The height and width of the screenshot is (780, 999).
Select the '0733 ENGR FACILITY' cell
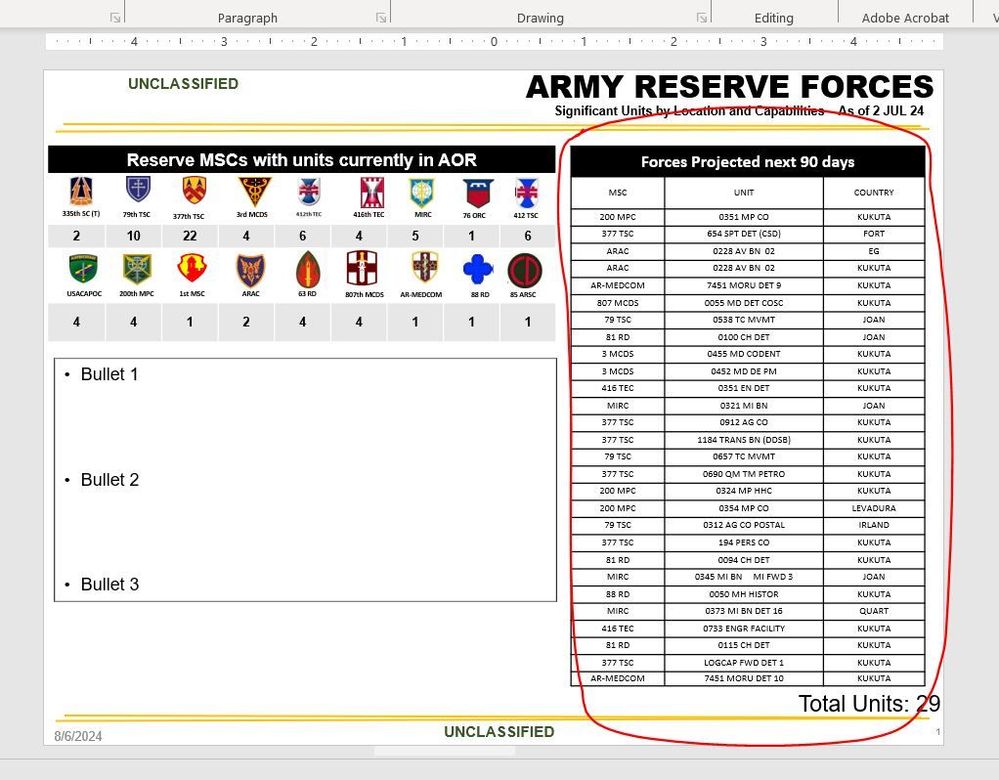[744, 628]
